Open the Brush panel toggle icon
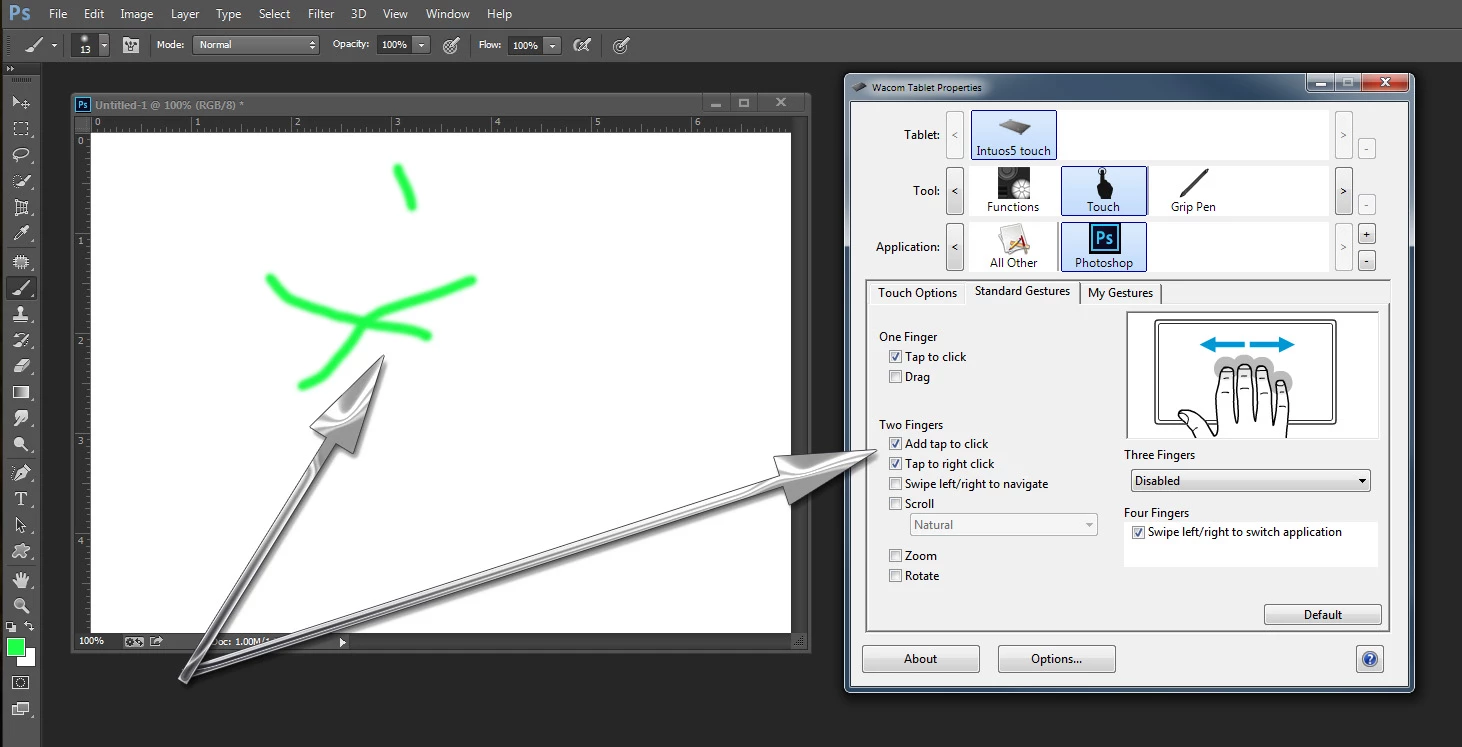 [130, 45]
